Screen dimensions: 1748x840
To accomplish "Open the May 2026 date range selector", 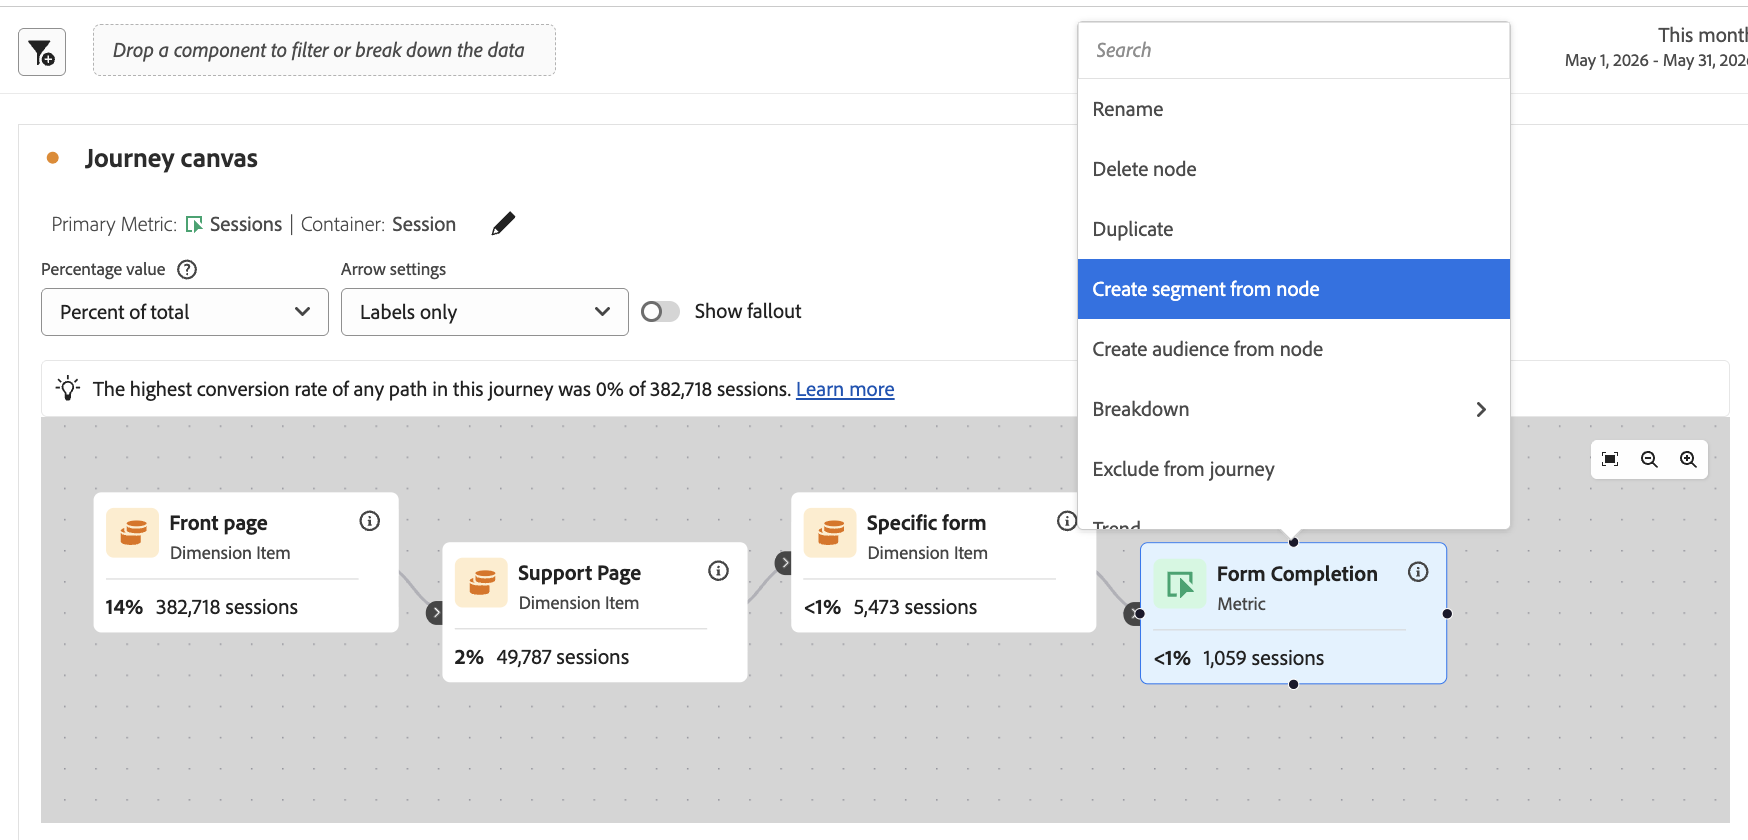I will [1656, 48].
